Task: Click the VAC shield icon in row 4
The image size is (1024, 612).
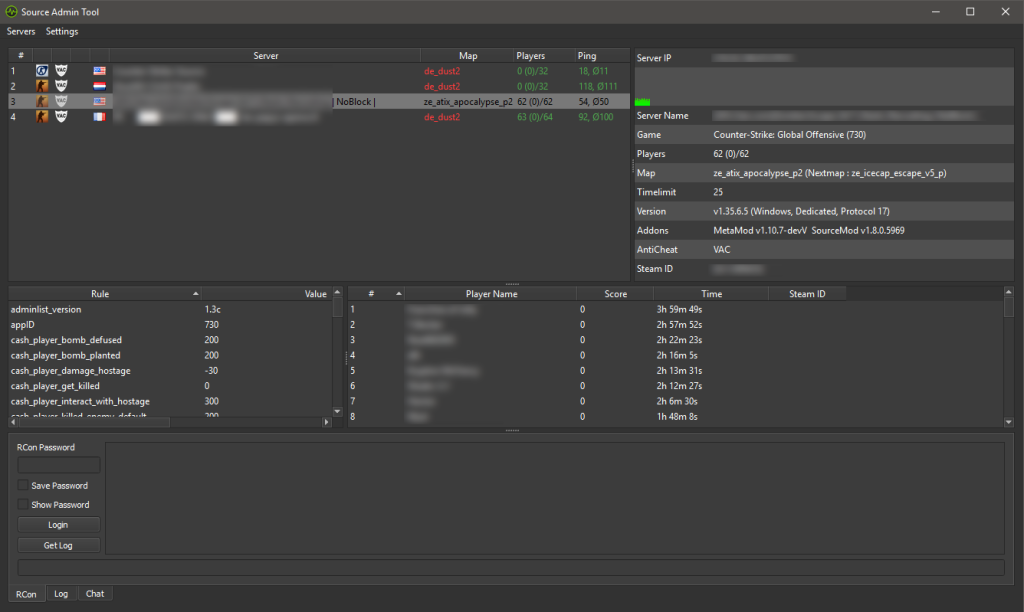Action: click(61, 116)
